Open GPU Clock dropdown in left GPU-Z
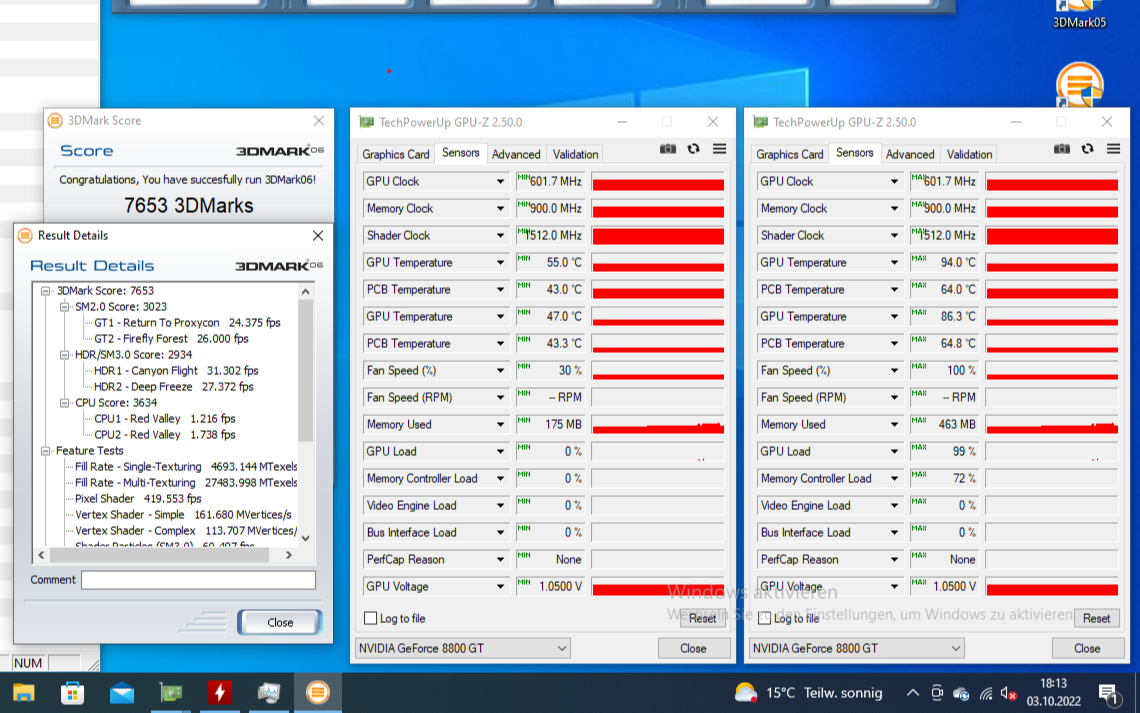The image size is (1140, 713). [x=500, y=182]
